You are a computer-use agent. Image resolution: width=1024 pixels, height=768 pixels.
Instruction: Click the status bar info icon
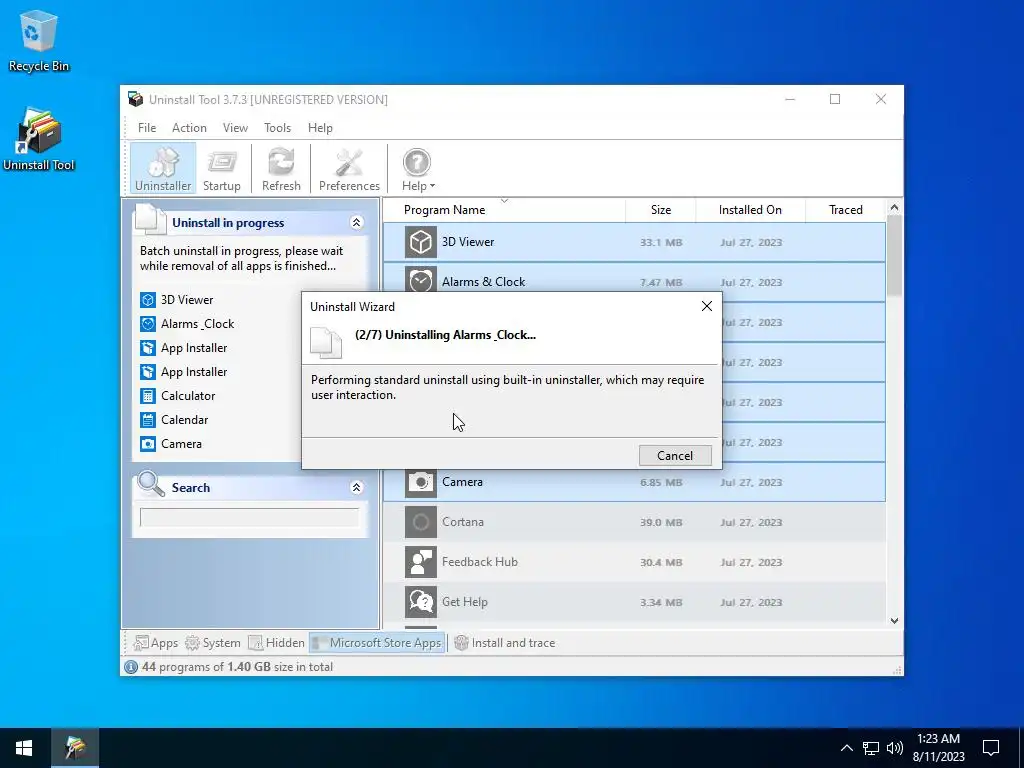pos(131,667)
